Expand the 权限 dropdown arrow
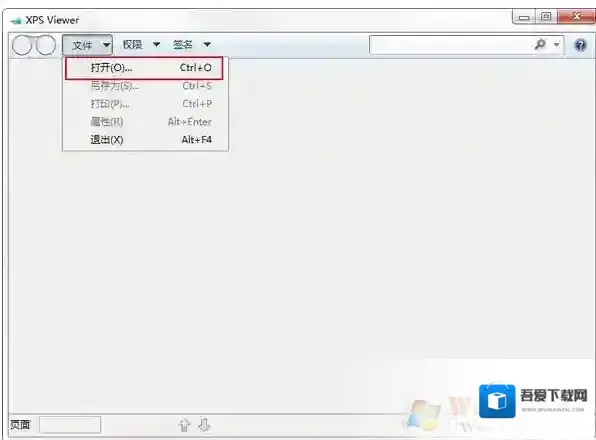Viewport: 596px width, 440px height. pyautogui.click(x=156, y=45)
